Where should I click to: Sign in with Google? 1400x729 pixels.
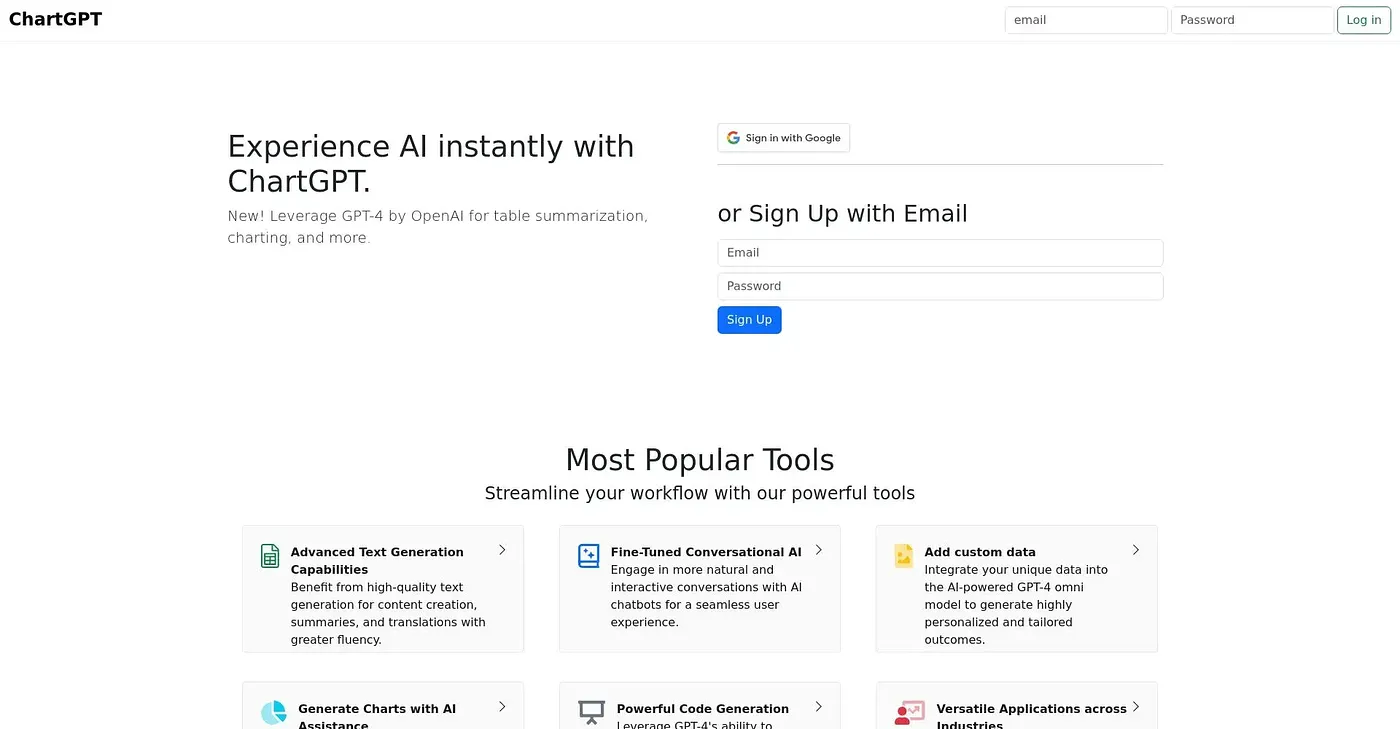783,138
